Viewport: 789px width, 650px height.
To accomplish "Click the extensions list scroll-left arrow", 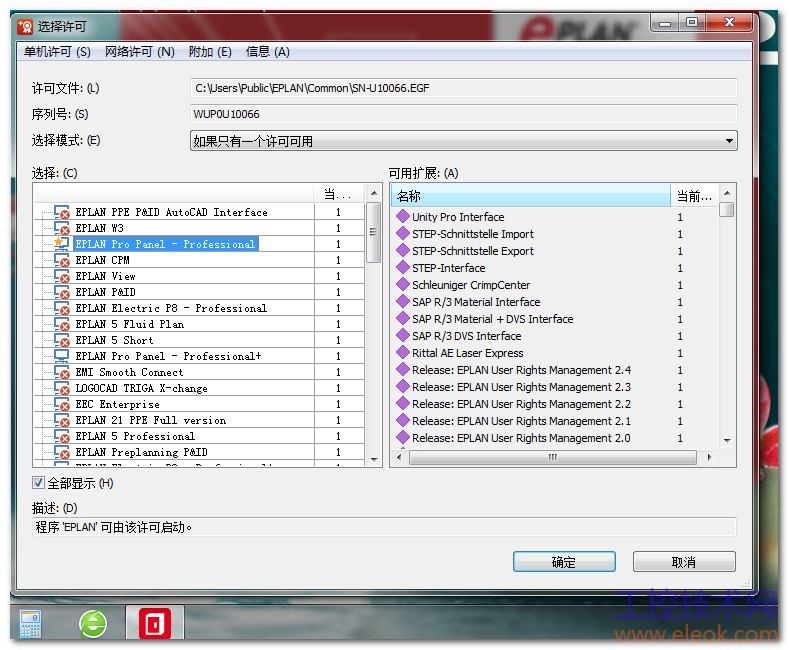I will pos(399,457).
